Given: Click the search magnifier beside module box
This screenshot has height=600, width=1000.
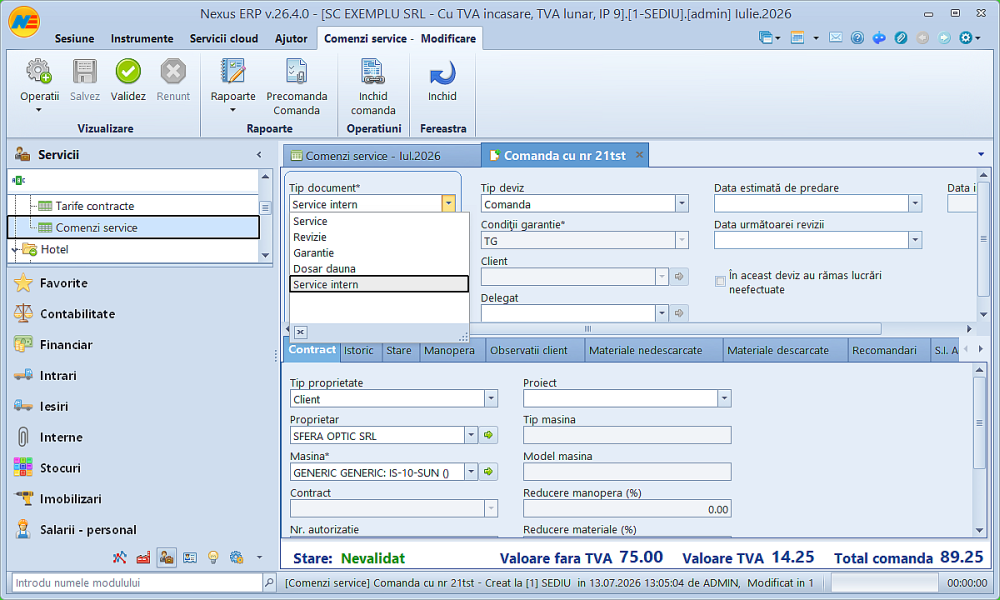Looking at the screenshot, I should pyautogui.click(x=269, y=582).
